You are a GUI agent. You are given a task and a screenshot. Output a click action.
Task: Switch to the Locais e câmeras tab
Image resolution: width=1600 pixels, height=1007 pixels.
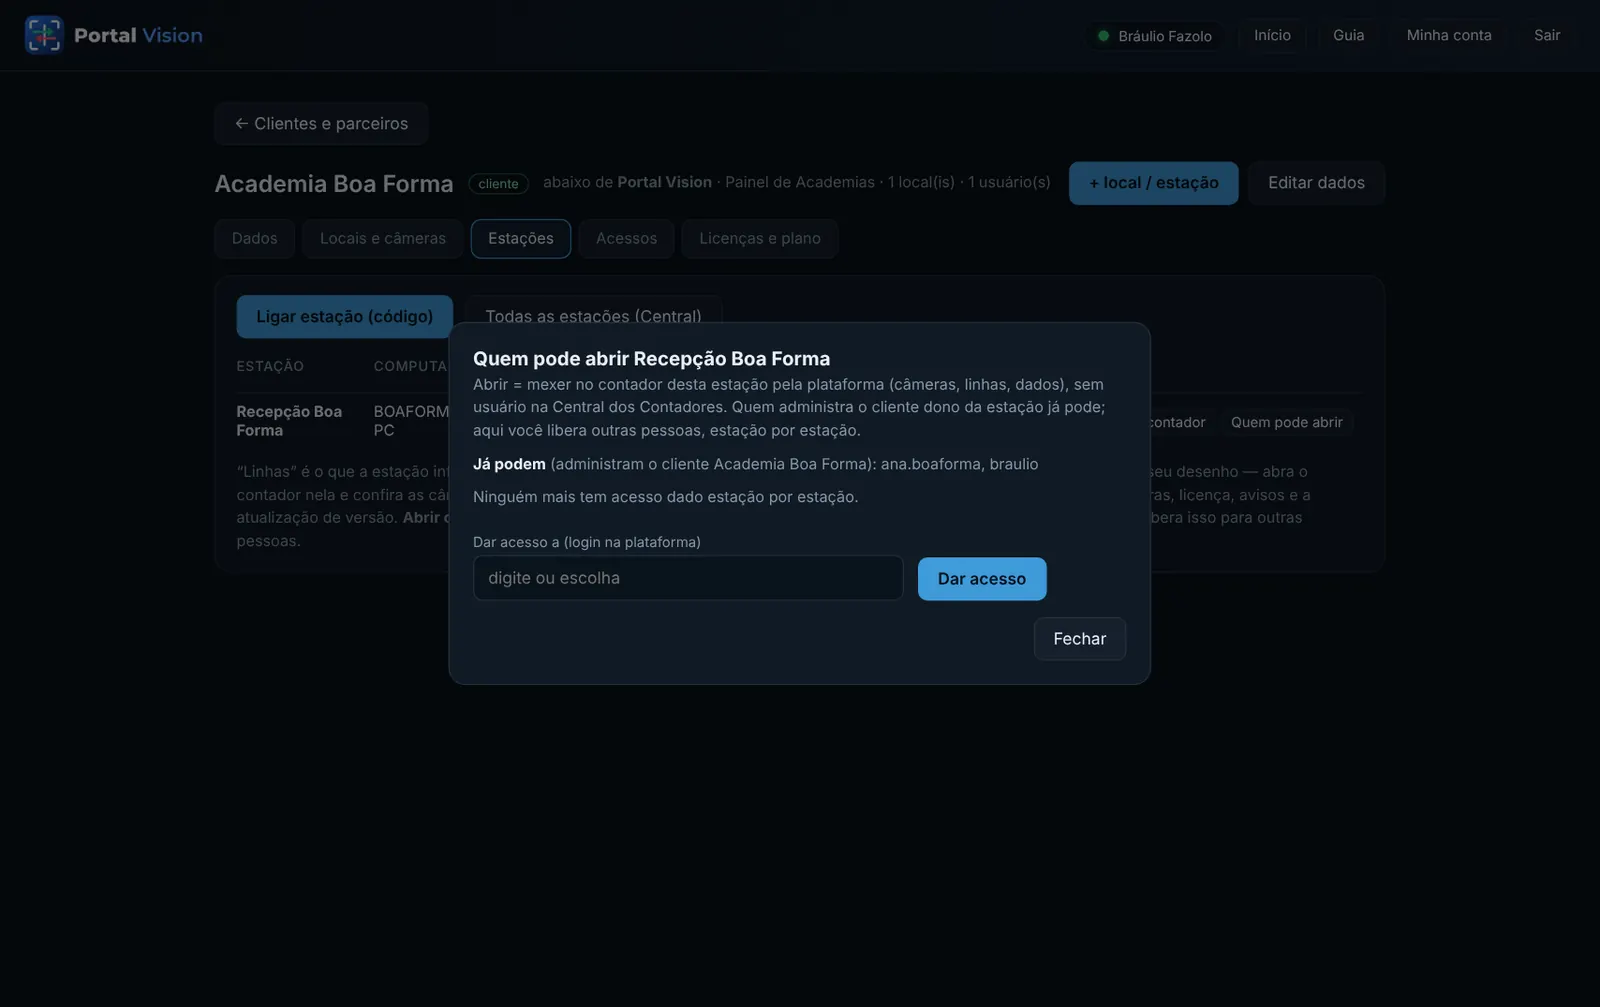click(383, 238)
